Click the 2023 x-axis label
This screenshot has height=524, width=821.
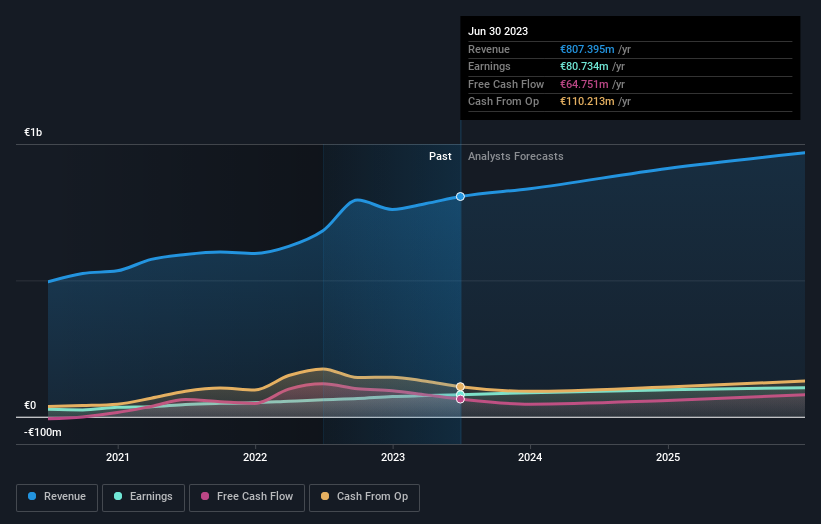(393, 457)
